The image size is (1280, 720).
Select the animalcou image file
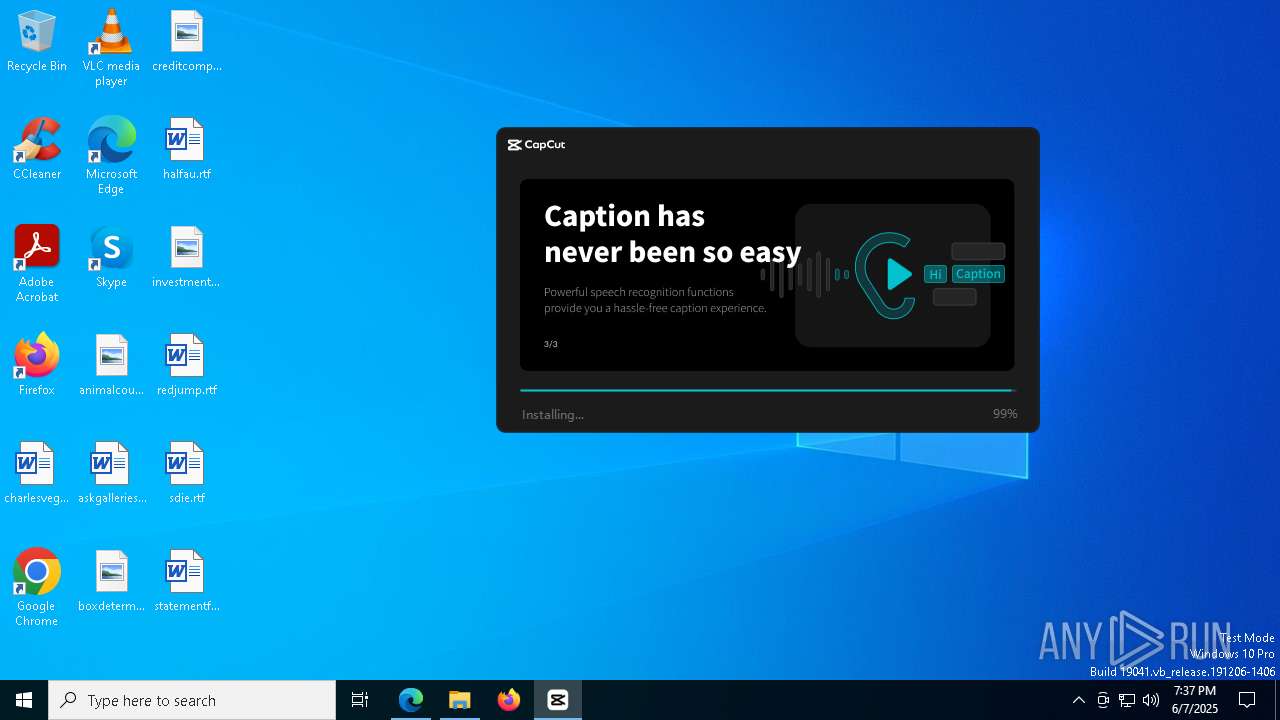111,366
